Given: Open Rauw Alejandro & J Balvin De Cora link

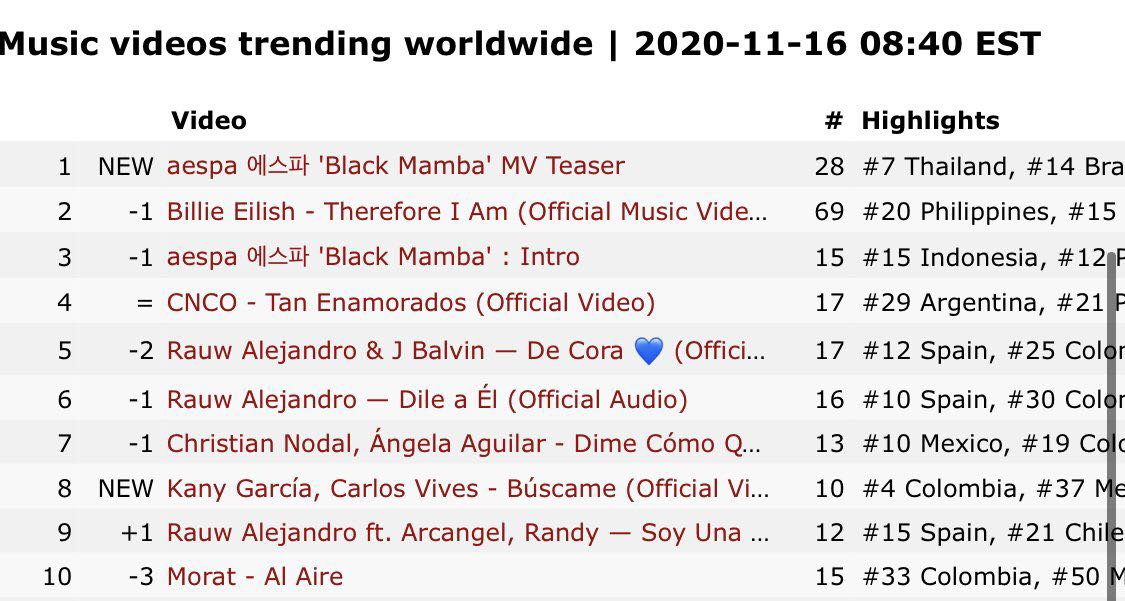Looking at the screenshot, I should (x=466, y=351).
